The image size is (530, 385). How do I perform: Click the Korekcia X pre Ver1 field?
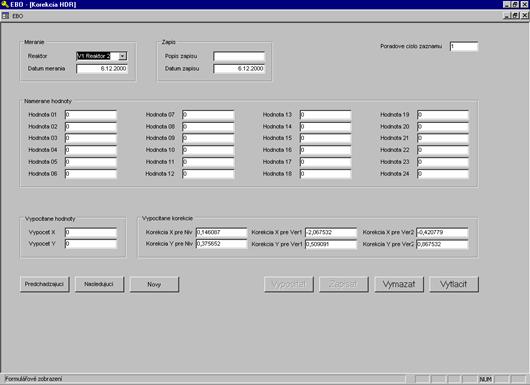click(x=331, y=232)
